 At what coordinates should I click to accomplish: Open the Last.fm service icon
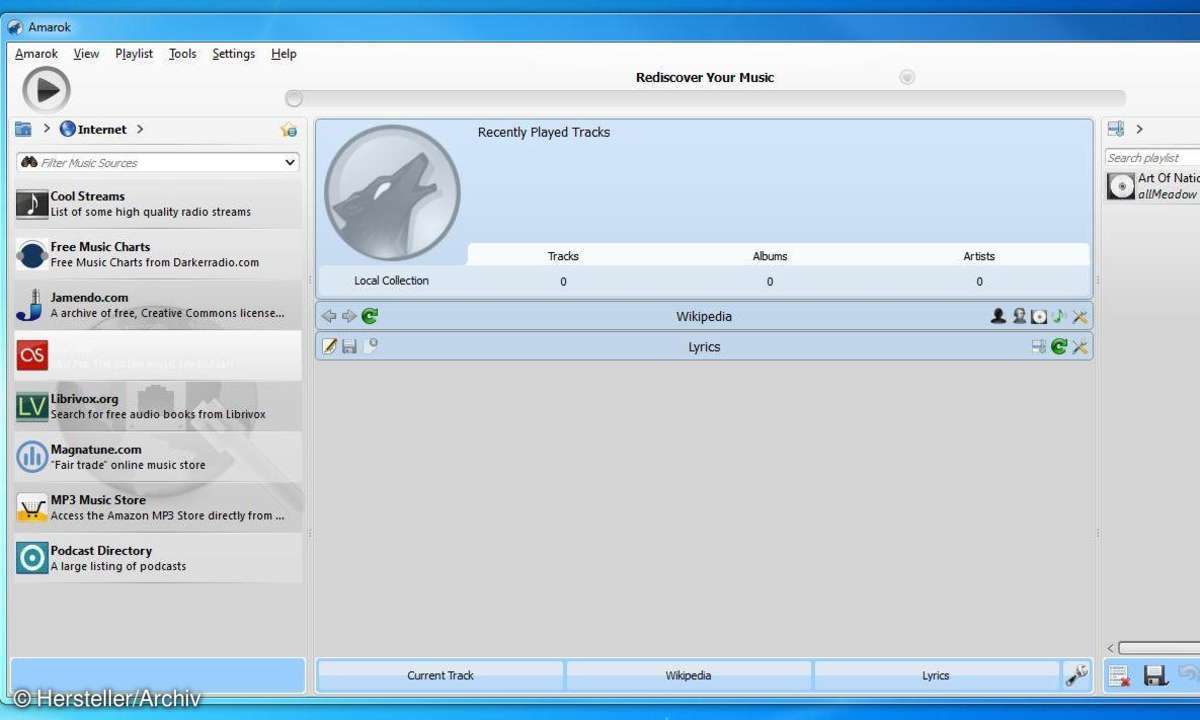pyautogui.click(x=32, y=355)
